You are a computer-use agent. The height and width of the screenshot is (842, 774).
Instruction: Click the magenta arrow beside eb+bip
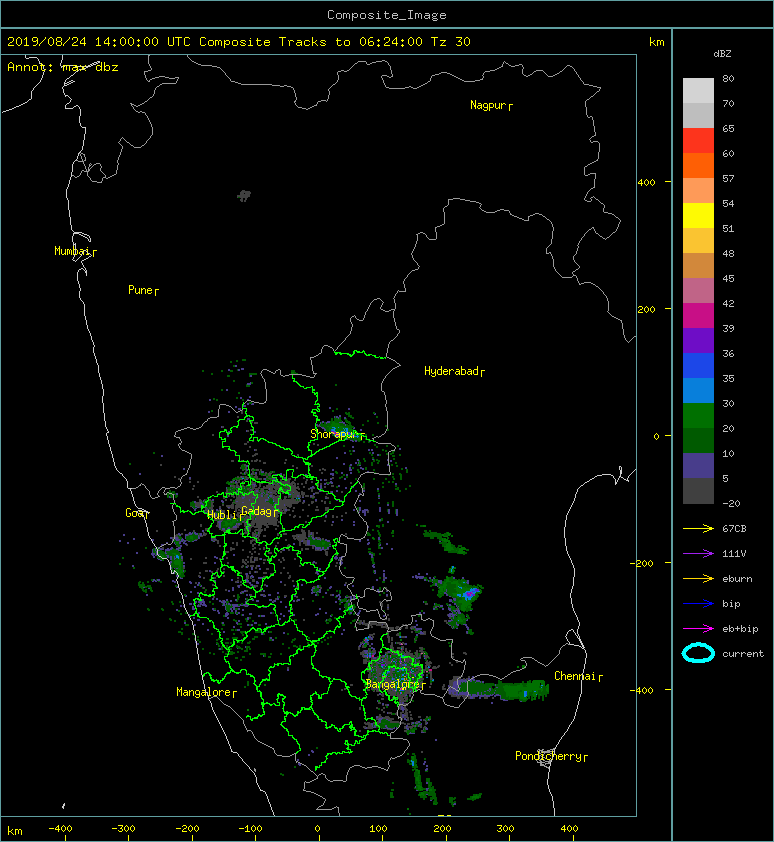698,629
